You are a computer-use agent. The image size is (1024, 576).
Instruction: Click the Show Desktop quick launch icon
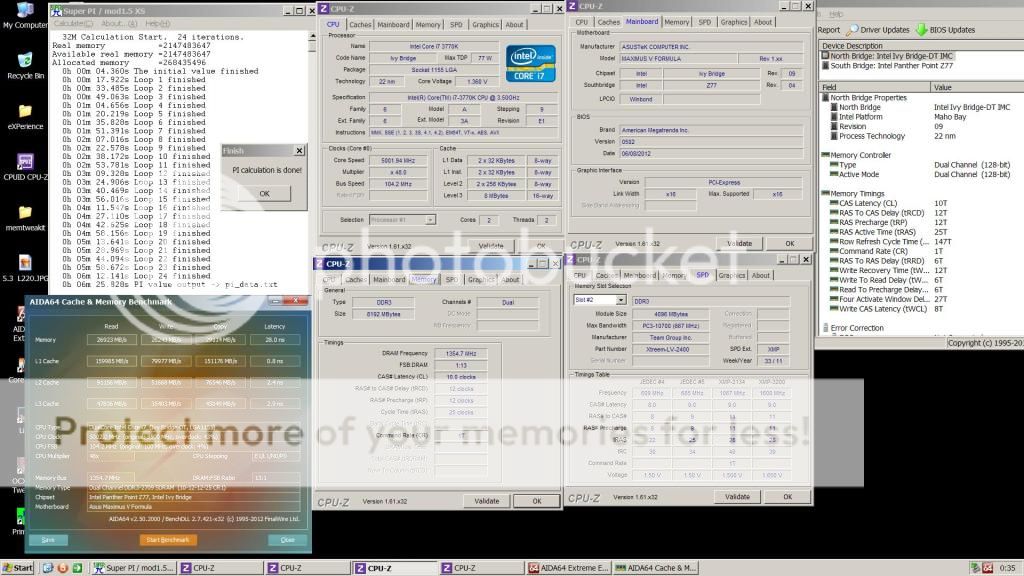pos(48,568)
